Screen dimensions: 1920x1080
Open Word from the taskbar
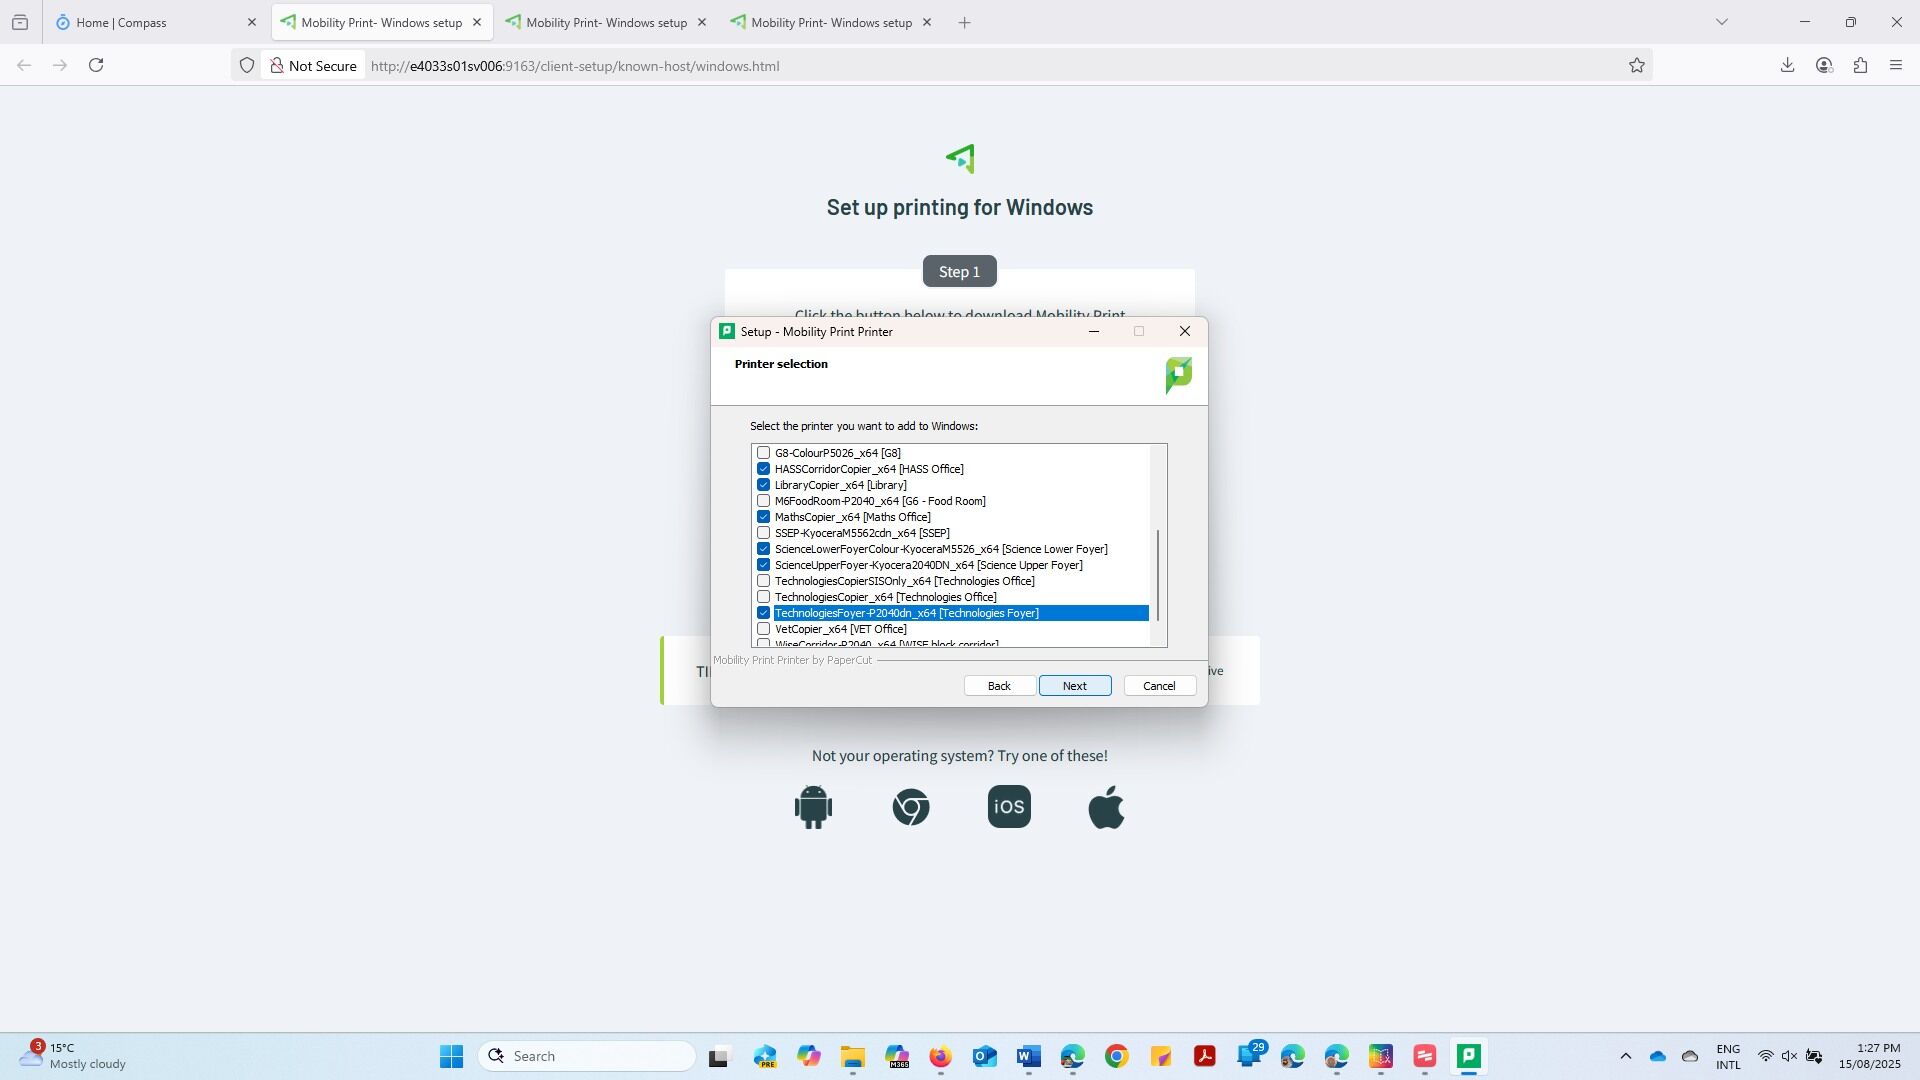pos(1028,1057)
